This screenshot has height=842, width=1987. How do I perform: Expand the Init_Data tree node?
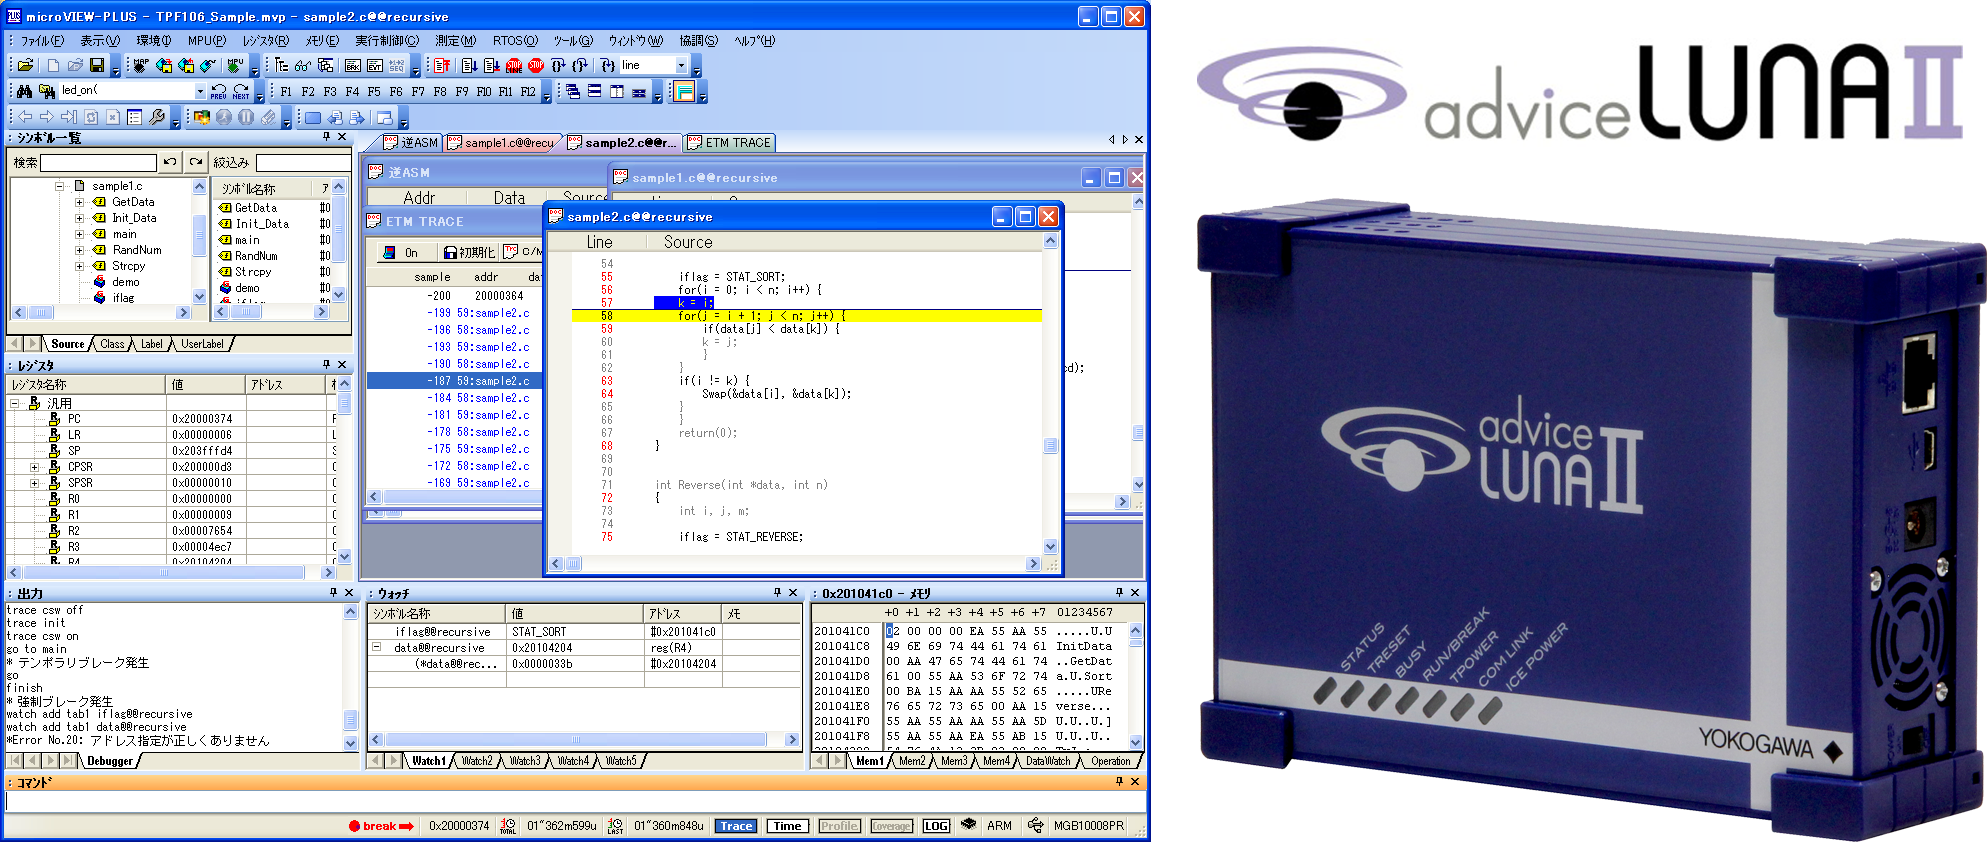pos(79,218)
